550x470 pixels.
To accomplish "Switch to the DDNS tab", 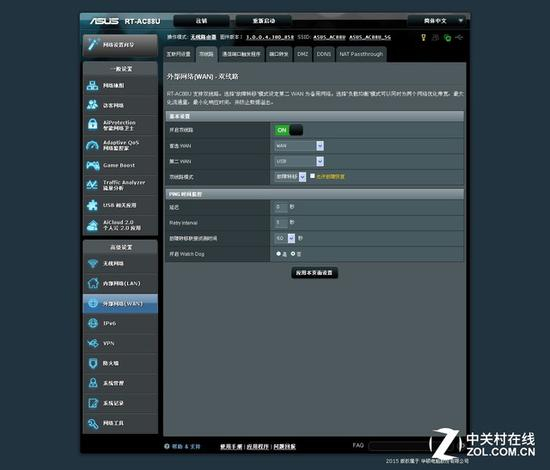I will coord(323,54).
